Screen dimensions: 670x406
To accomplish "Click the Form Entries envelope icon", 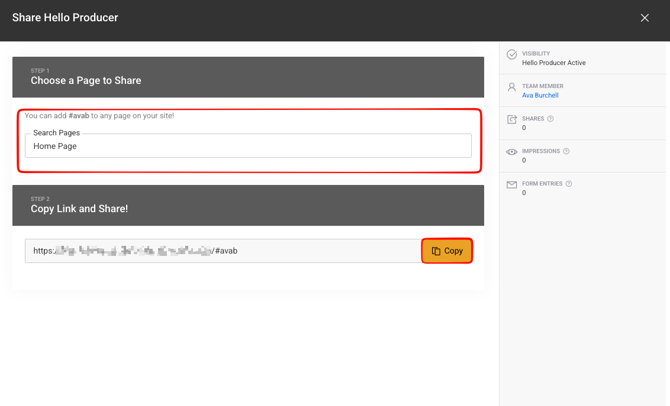I will (x=512, y=185).
